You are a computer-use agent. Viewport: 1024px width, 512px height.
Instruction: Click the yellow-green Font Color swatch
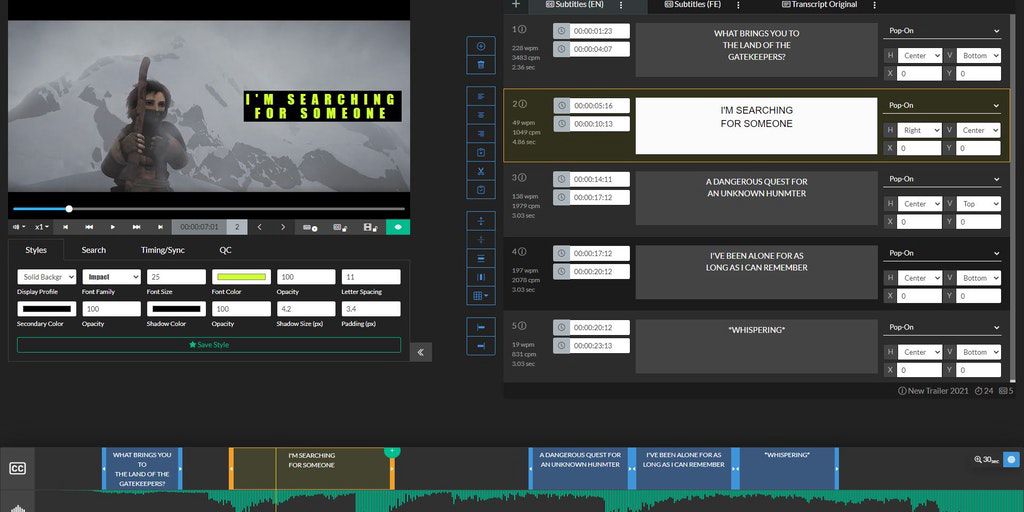(240, 277)
